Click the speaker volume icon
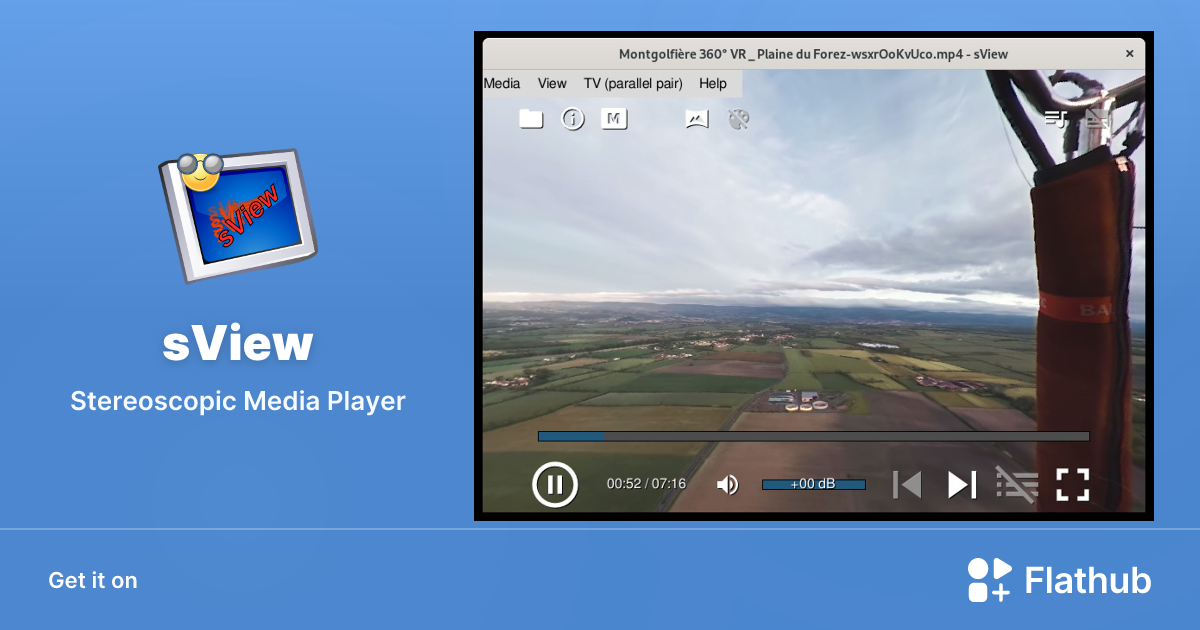Screen dimensions: 1200x630 pos(728,484)
